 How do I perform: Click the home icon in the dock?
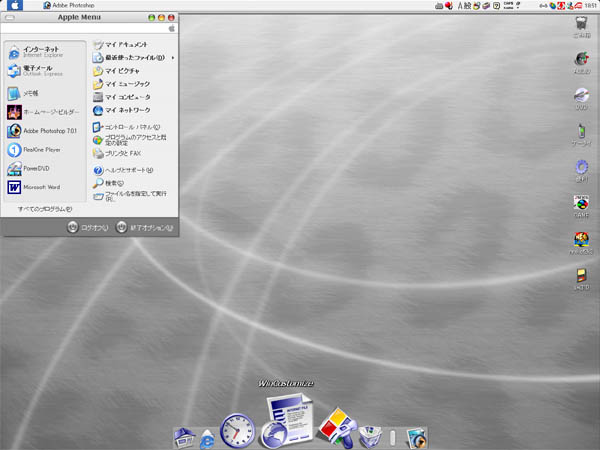pyautogui.click(x=184, y=437)
